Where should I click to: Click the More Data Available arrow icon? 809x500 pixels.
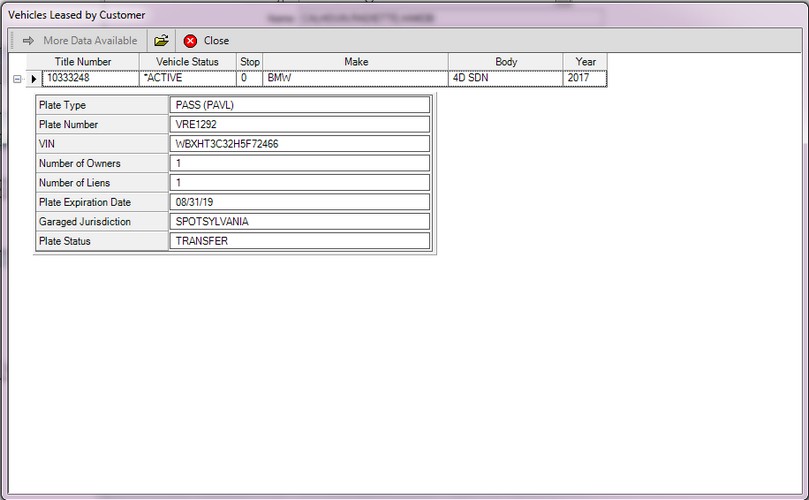click(x=28, y=40)
